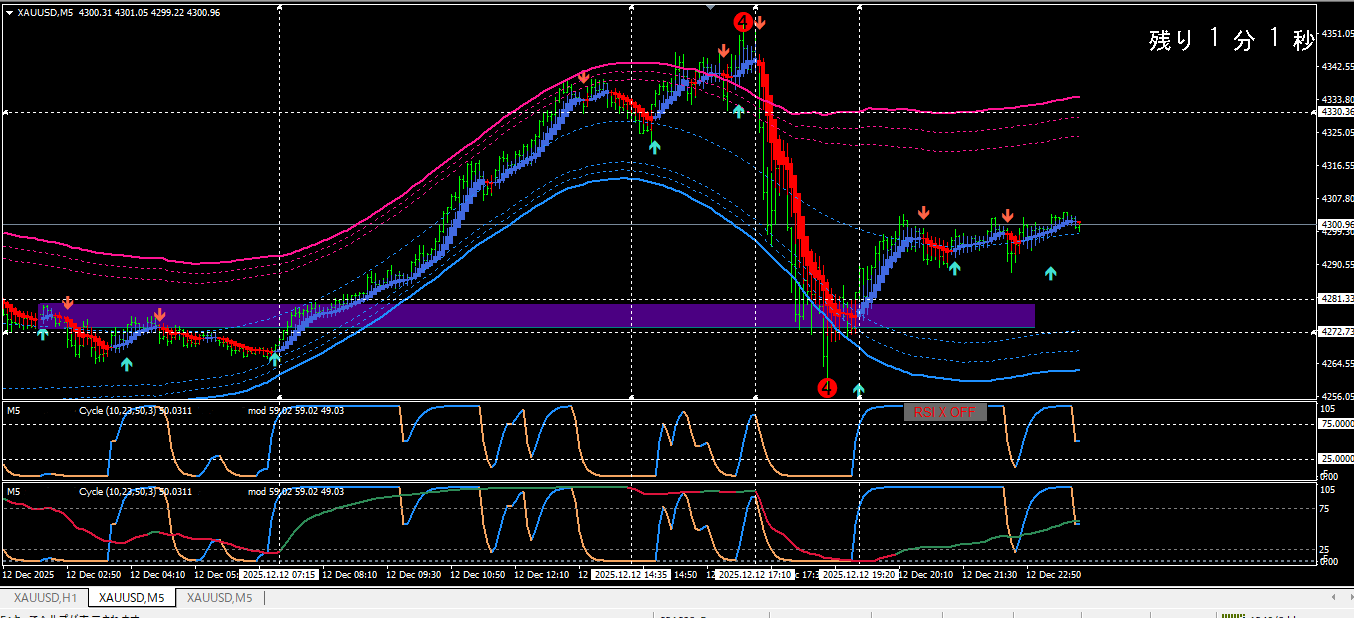Click the 2025.12.12 07:15 time label
Image resolution: width=1354 pixels, height=618 pixels.
coord(279,575)
